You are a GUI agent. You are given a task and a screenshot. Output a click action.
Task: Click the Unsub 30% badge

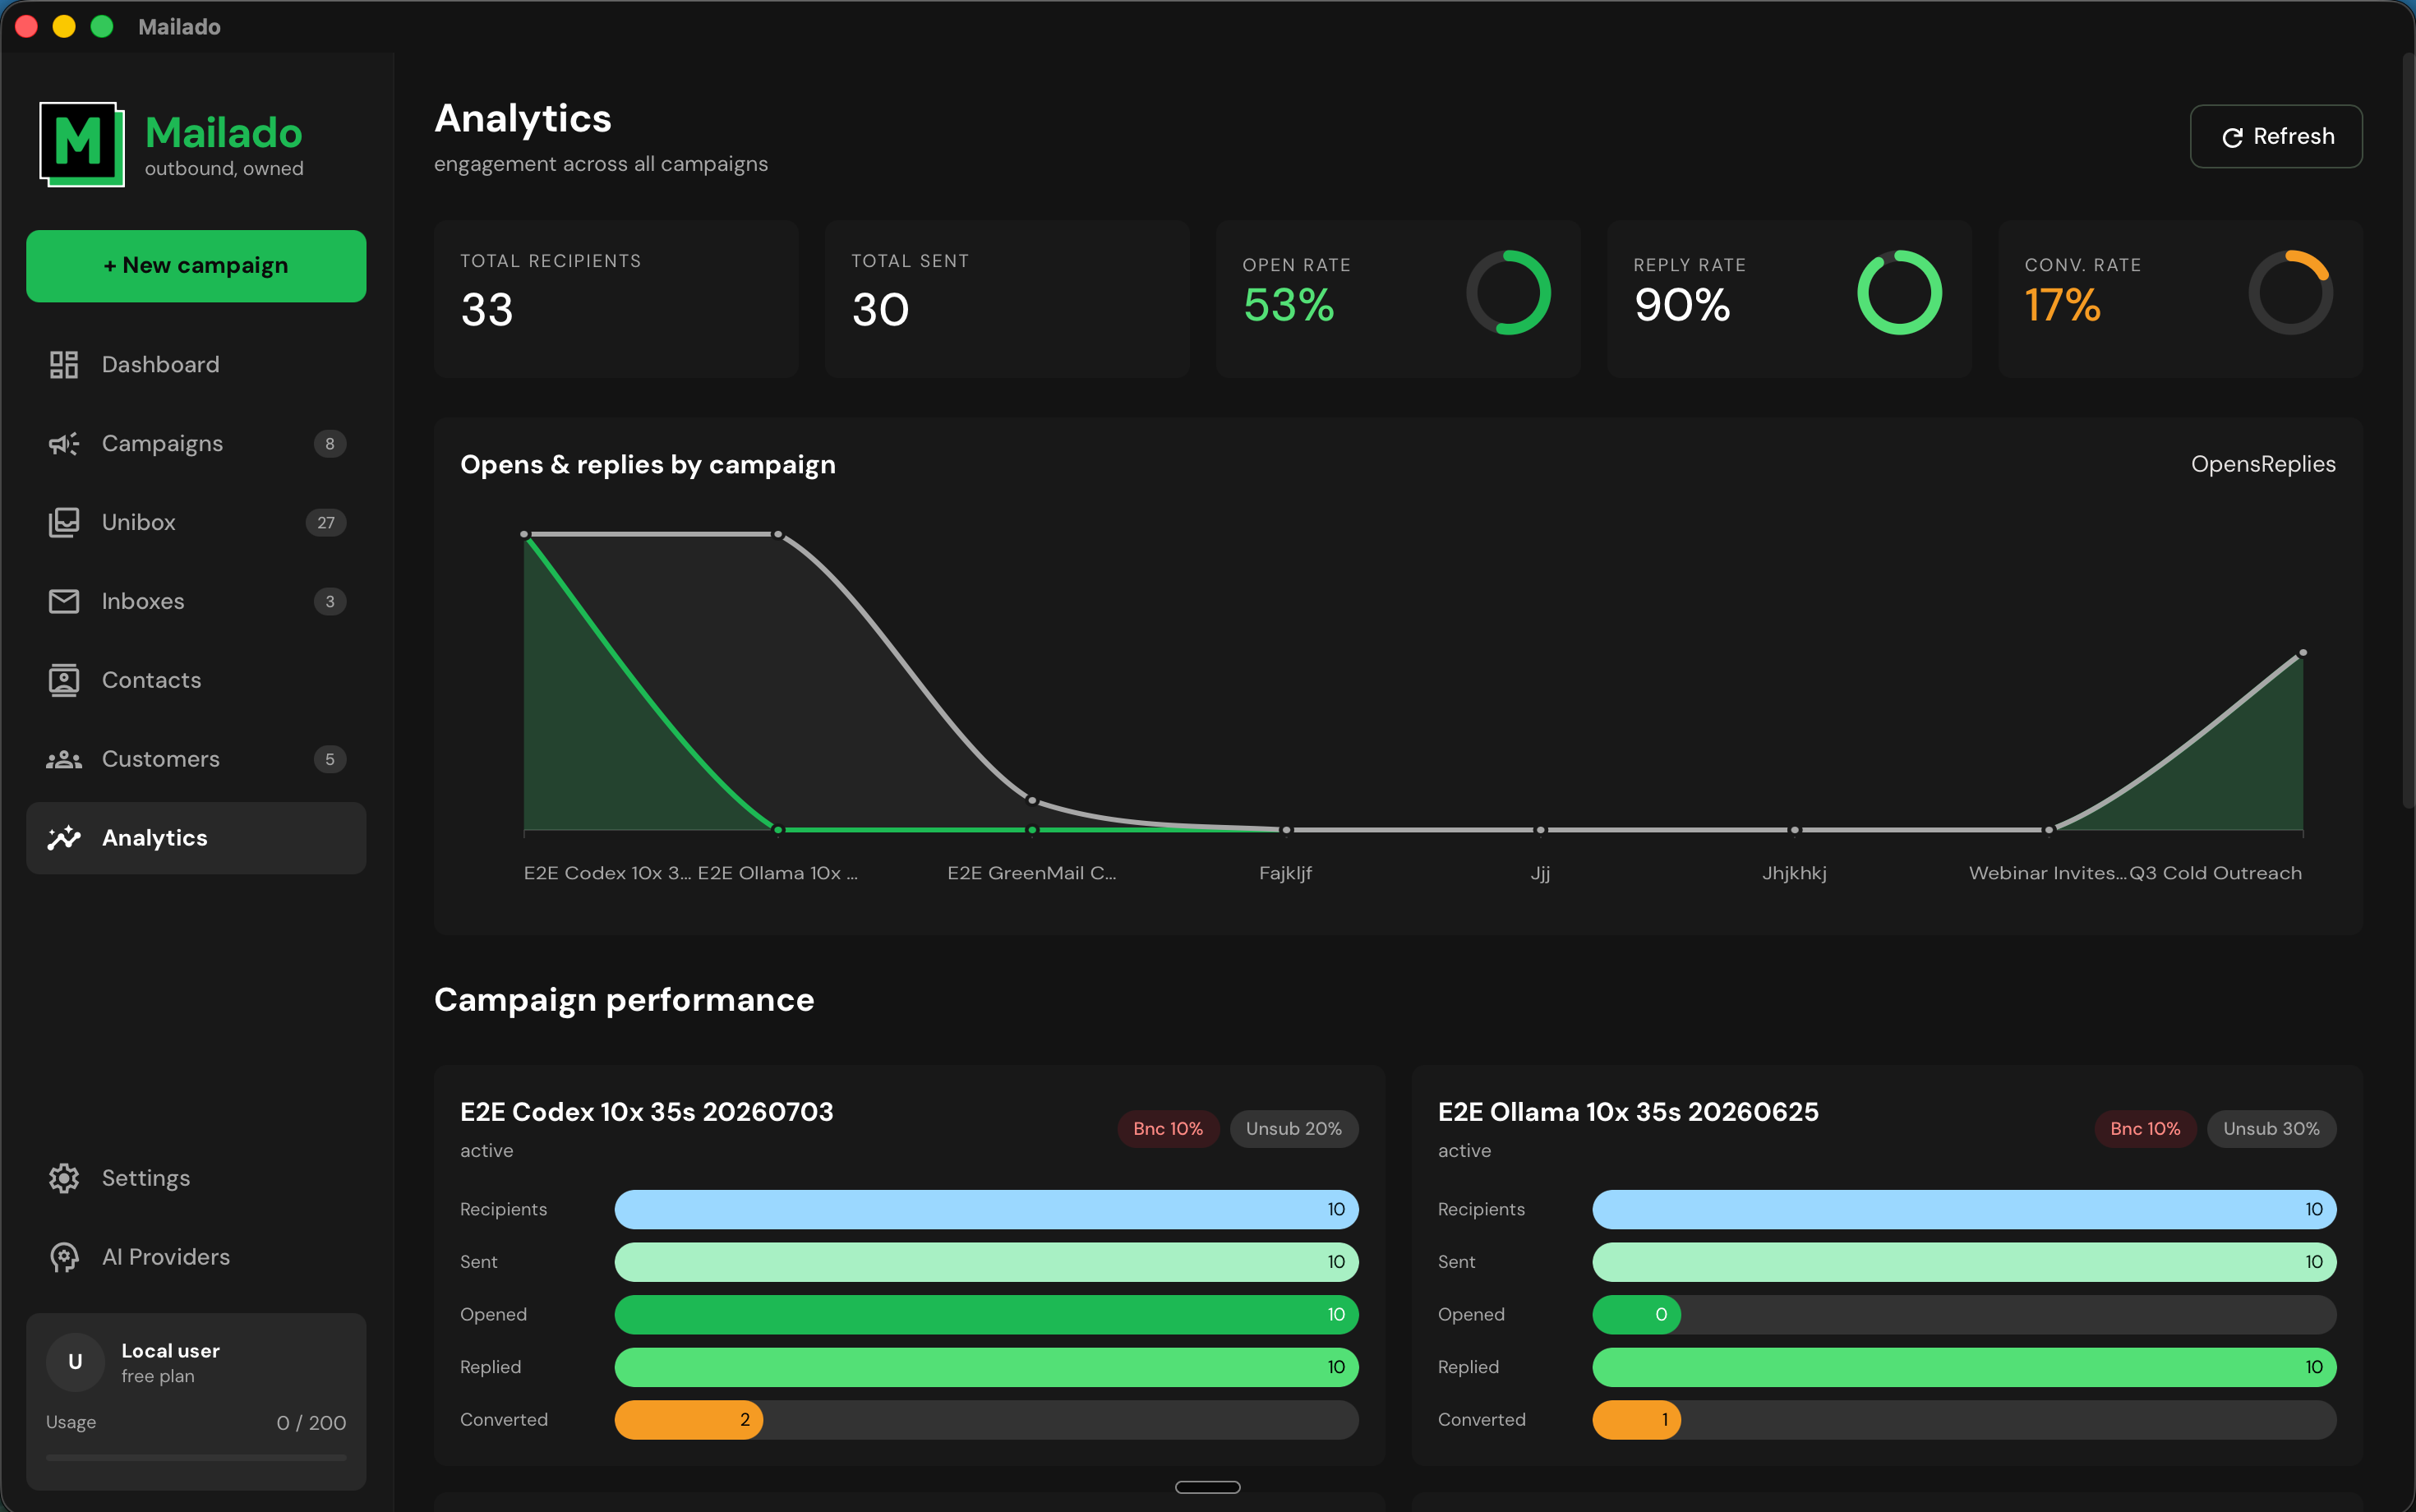pos(2271,1129)
